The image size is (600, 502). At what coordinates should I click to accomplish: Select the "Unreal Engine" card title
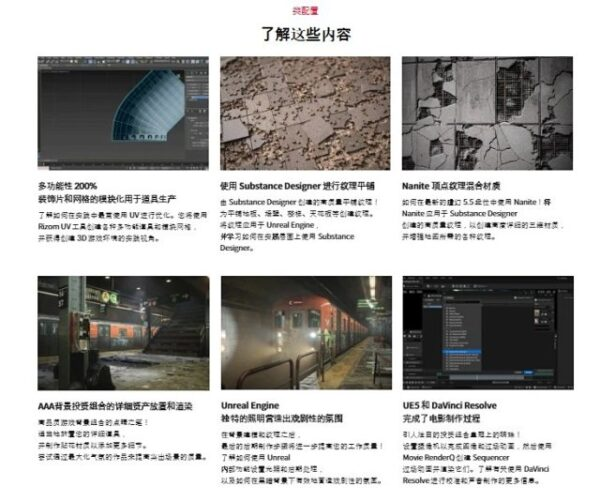pyautogui.click(x=250, y=406)
